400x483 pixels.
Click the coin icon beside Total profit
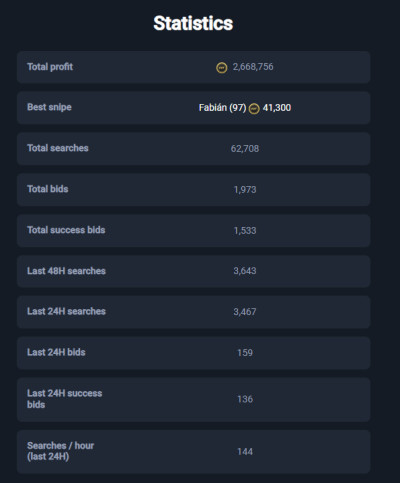(x=222, y=68)
